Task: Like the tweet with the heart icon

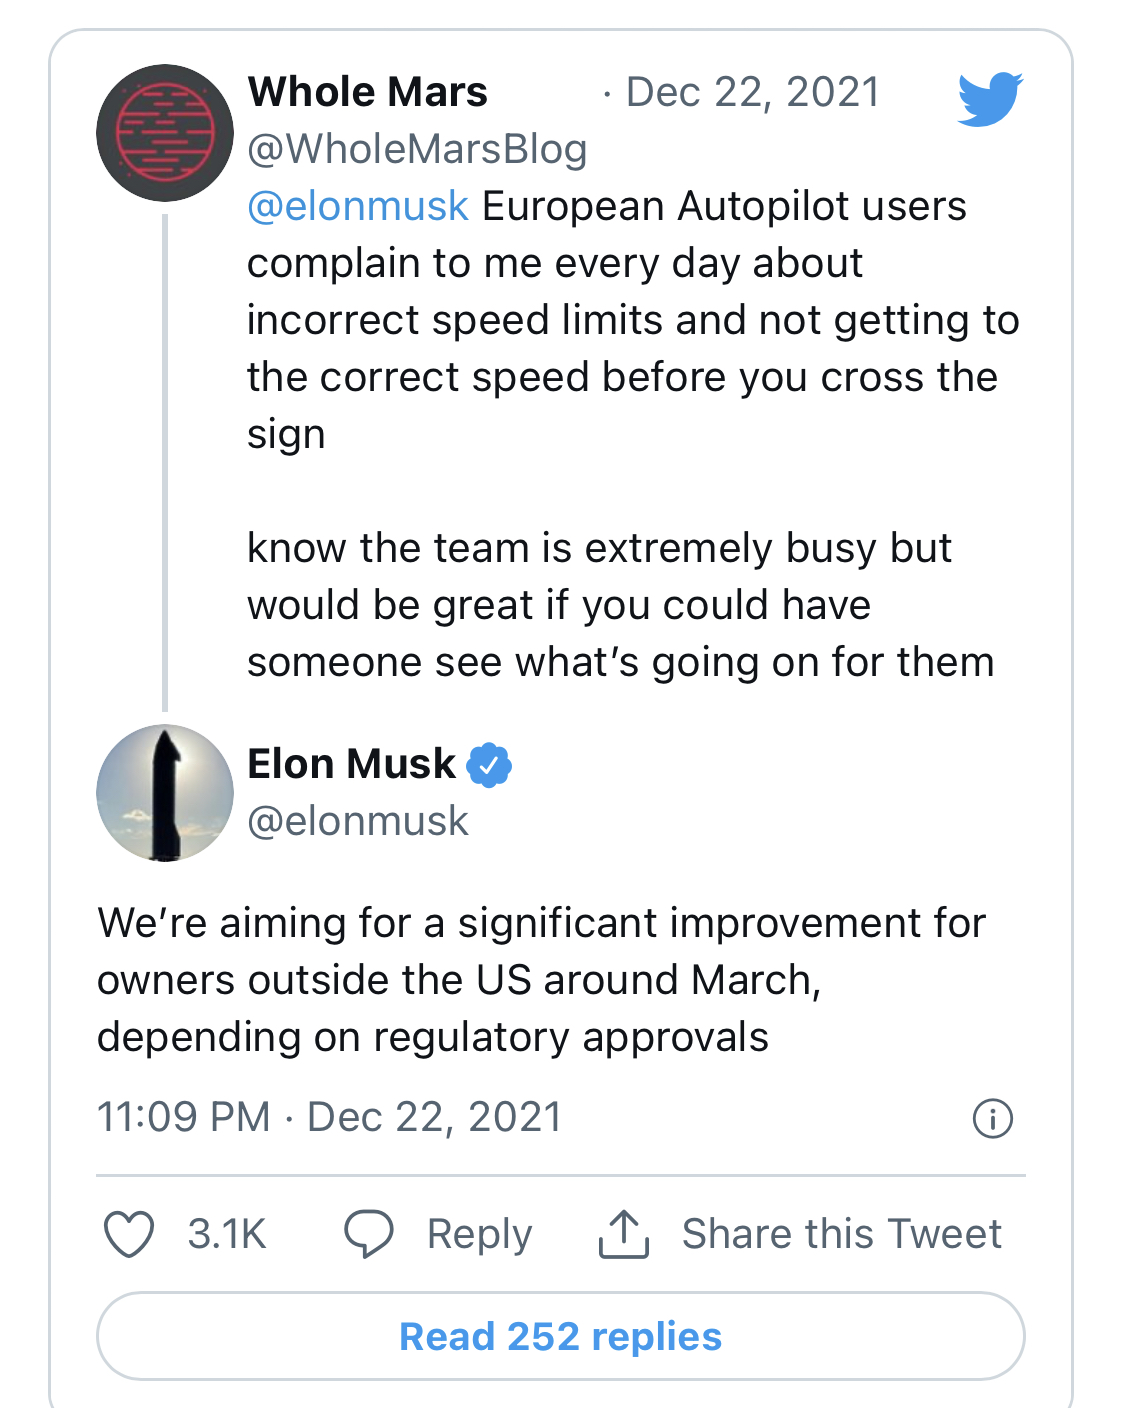Action: tap(129, 1234)
